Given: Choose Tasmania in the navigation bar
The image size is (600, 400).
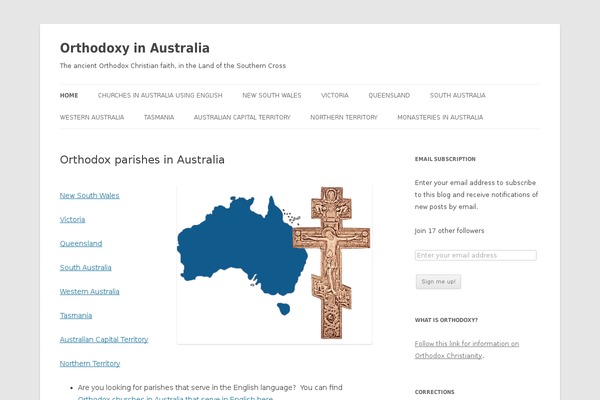Looking at the screenshot, I should coord(159,117).
